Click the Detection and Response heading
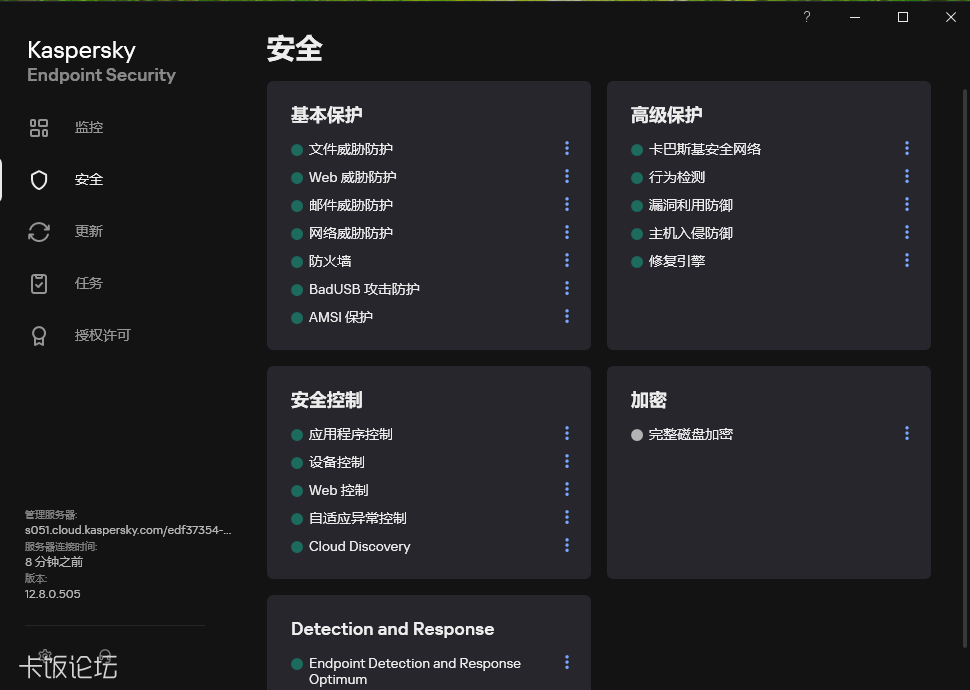 pos(392,629)
